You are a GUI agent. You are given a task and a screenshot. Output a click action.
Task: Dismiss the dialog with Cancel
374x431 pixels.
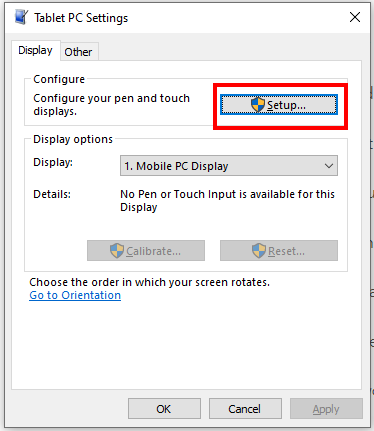click(245, 409)
